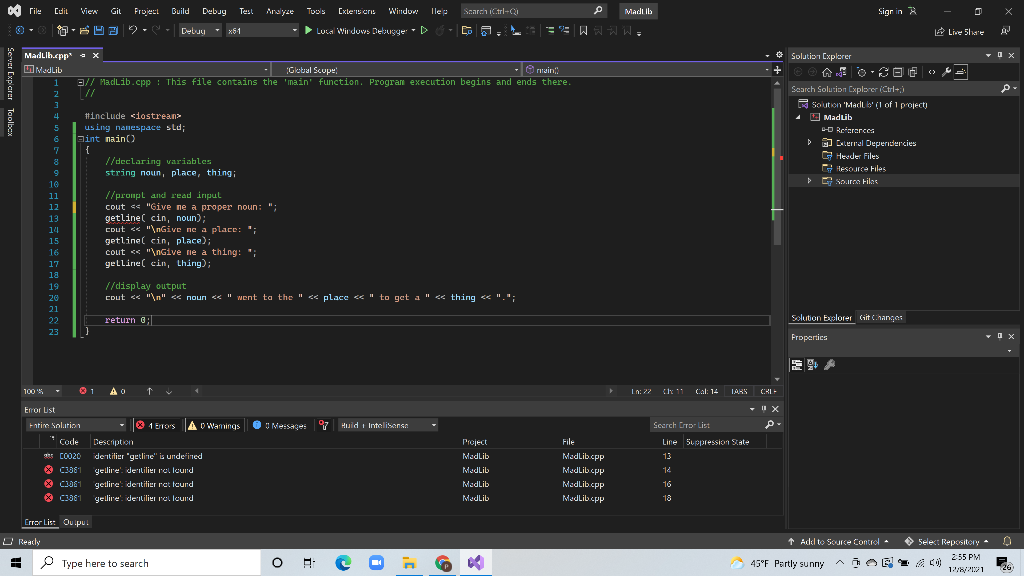This screenshot has width=1024, height=576.
Task: Expand the Source Files folder
Action: tap(809, 181)
